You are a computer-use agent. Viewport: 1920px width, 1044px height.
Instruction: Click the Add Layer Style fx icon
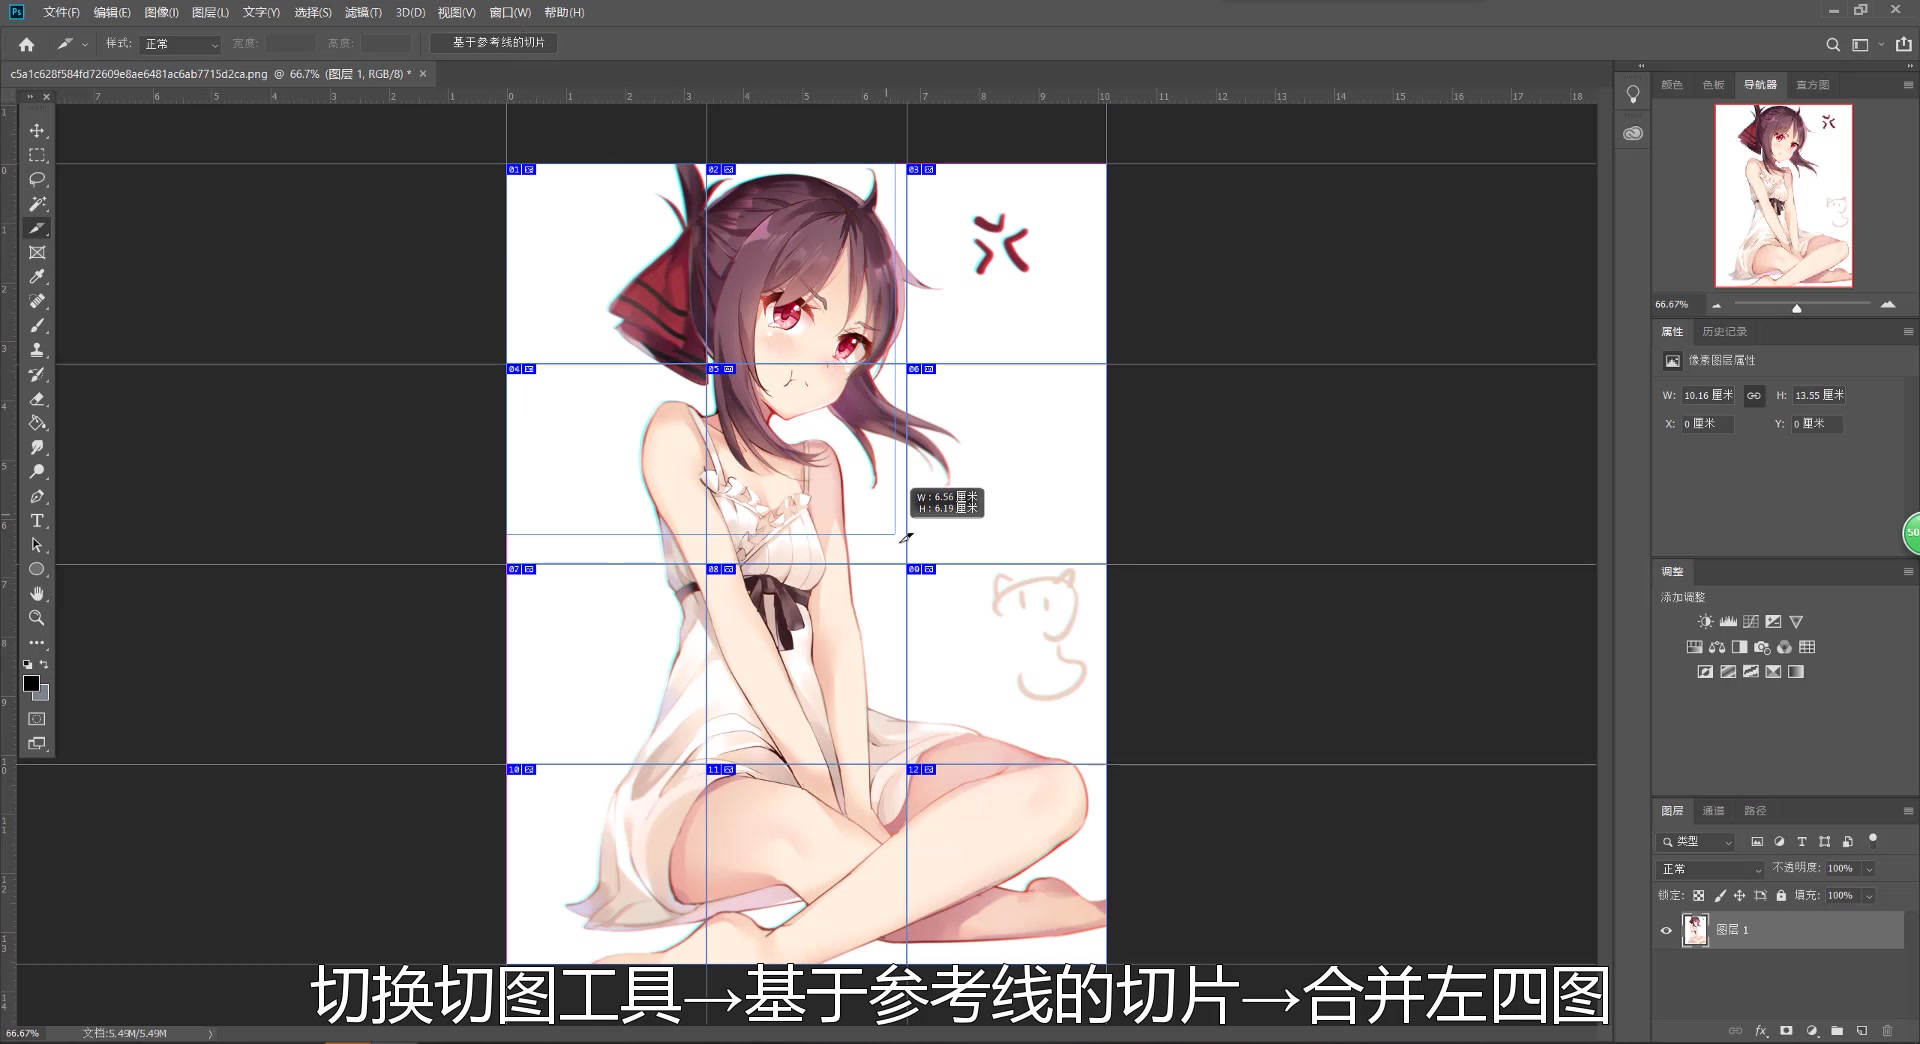point(1761,1031)
